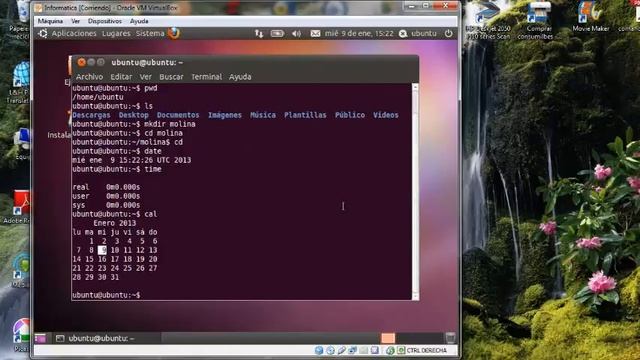Open the Terminal menu in terminal menubar
The width and height of the screenshot is (640, 360).
[x=207, y=77]
